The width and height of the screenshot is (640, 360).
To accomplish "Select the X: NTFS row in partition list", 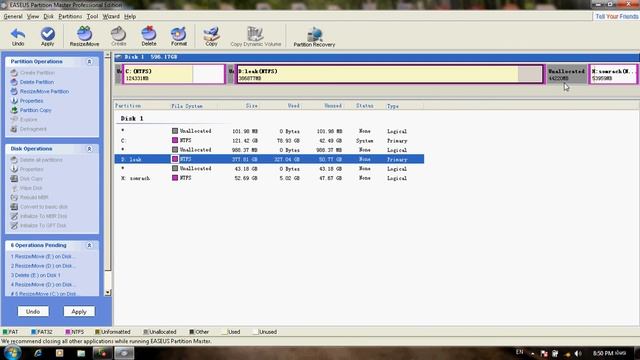I will click(x=269, y=178).
